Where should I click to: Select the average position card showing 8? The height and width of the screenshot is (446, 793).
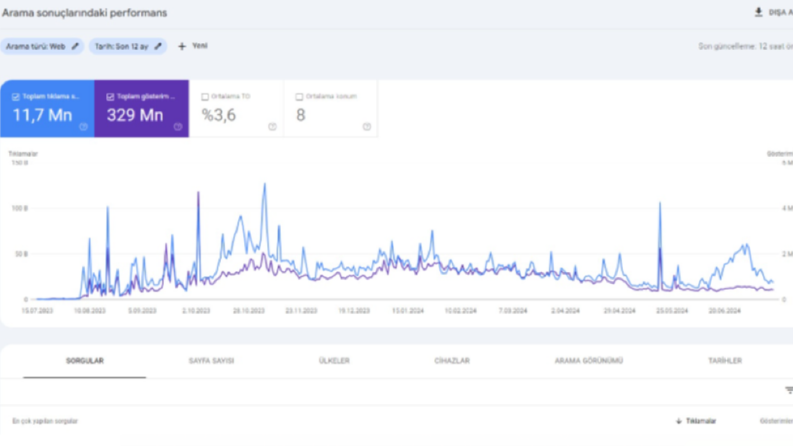[331, 108]
